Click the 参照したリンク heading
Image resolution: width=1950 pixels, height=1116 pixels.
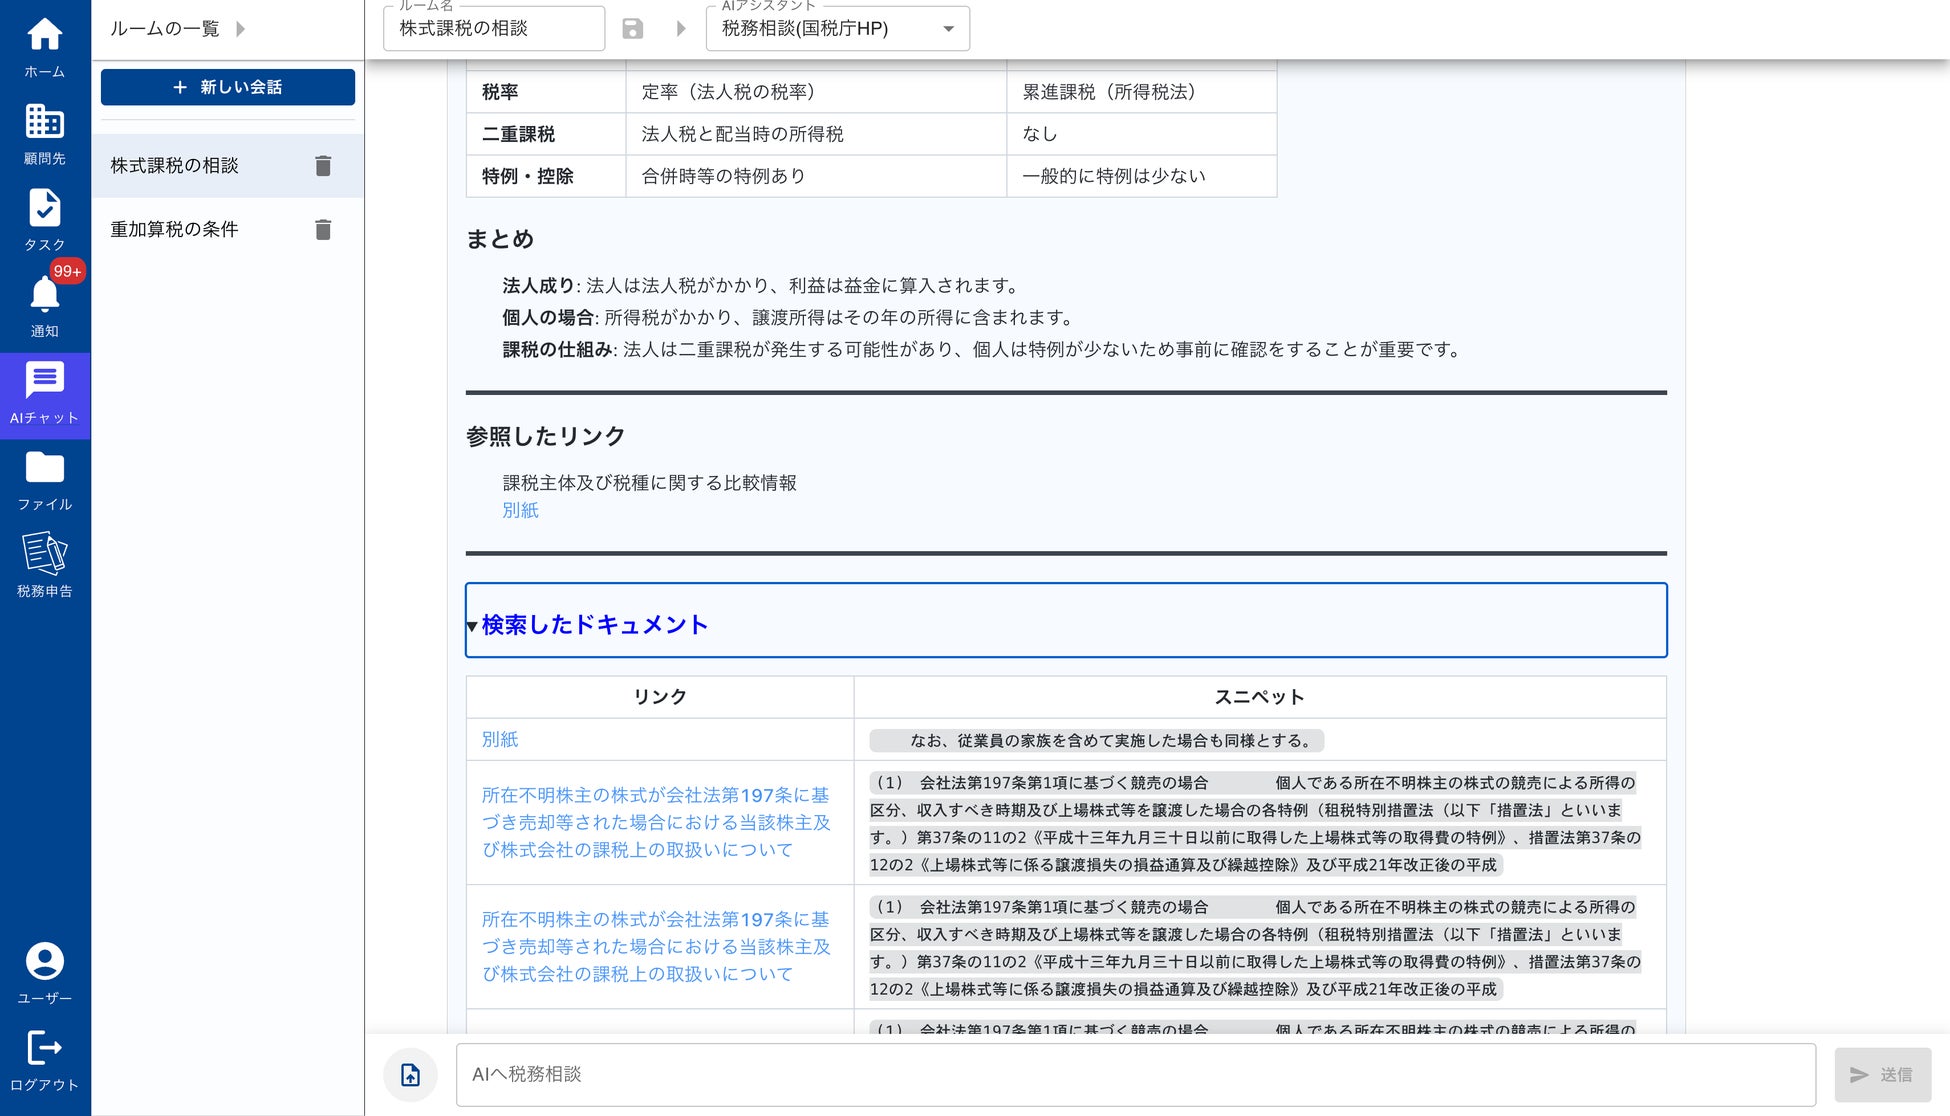click(x=546, y=436)
